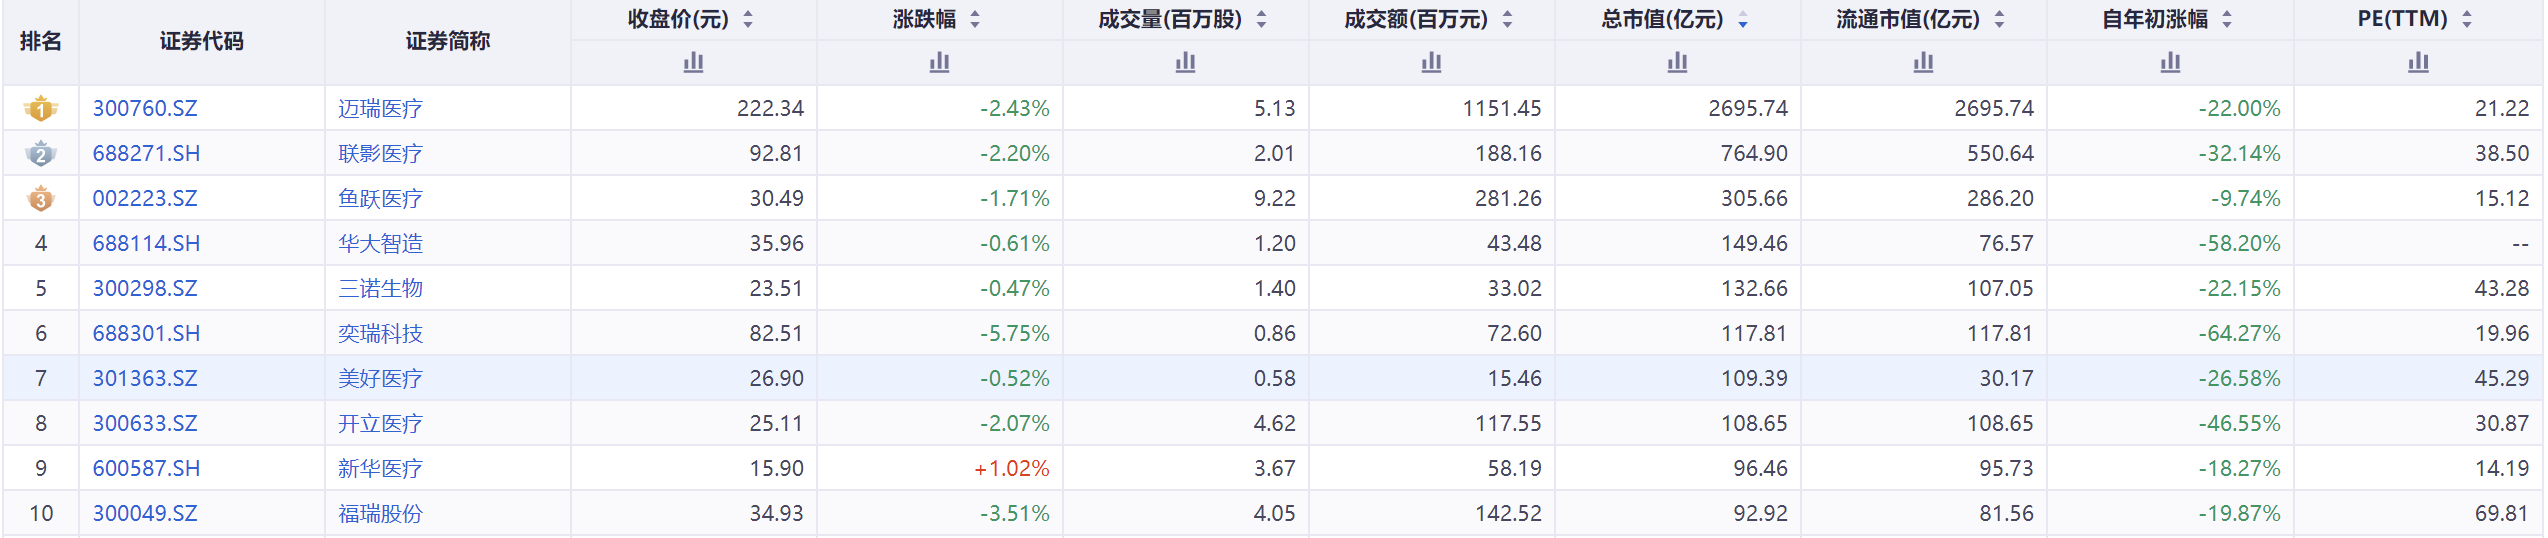Open 联影医疗 stock name link
The width and height of the screenshot is (2548, 538).
[x=380, y=153]
